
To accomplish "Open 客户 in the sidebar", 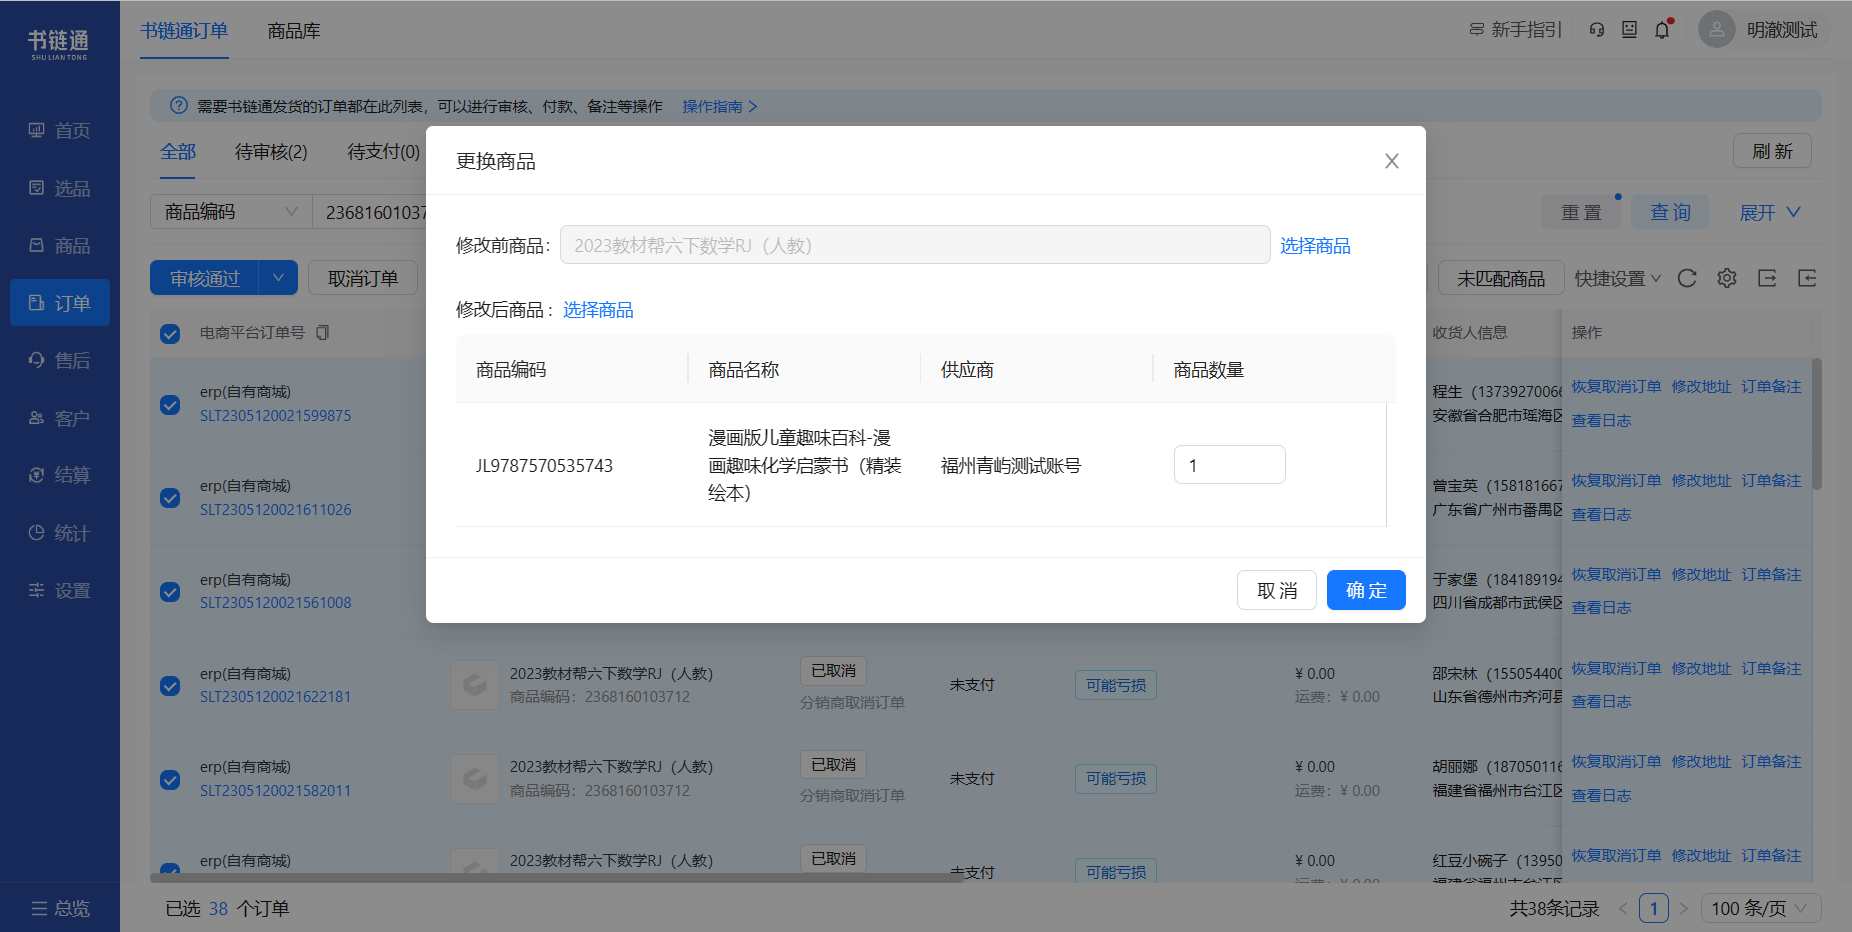I will [x=60, y=418].
